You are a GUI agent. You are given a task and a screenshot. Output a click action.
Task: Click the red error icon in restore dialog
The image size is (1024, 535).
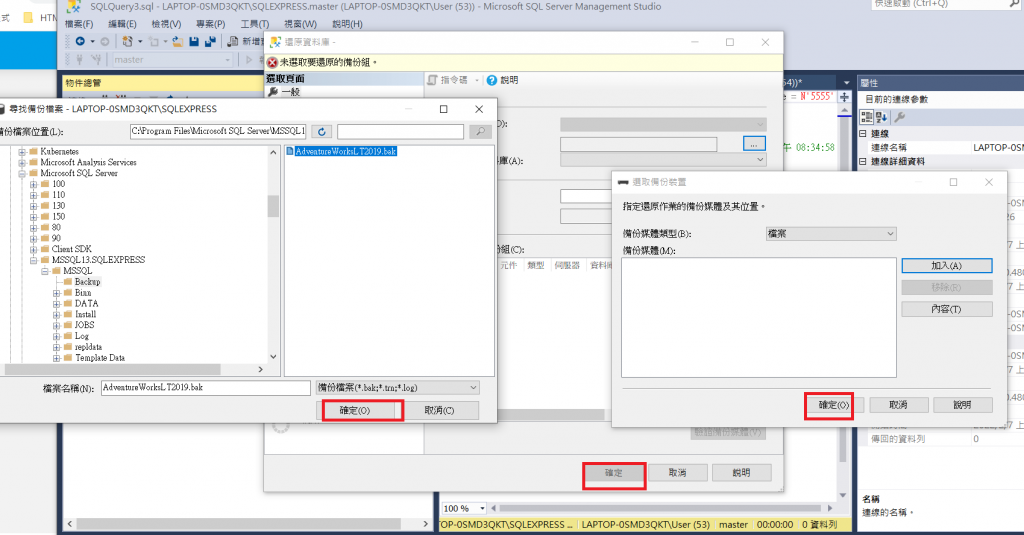click(272, 62)
